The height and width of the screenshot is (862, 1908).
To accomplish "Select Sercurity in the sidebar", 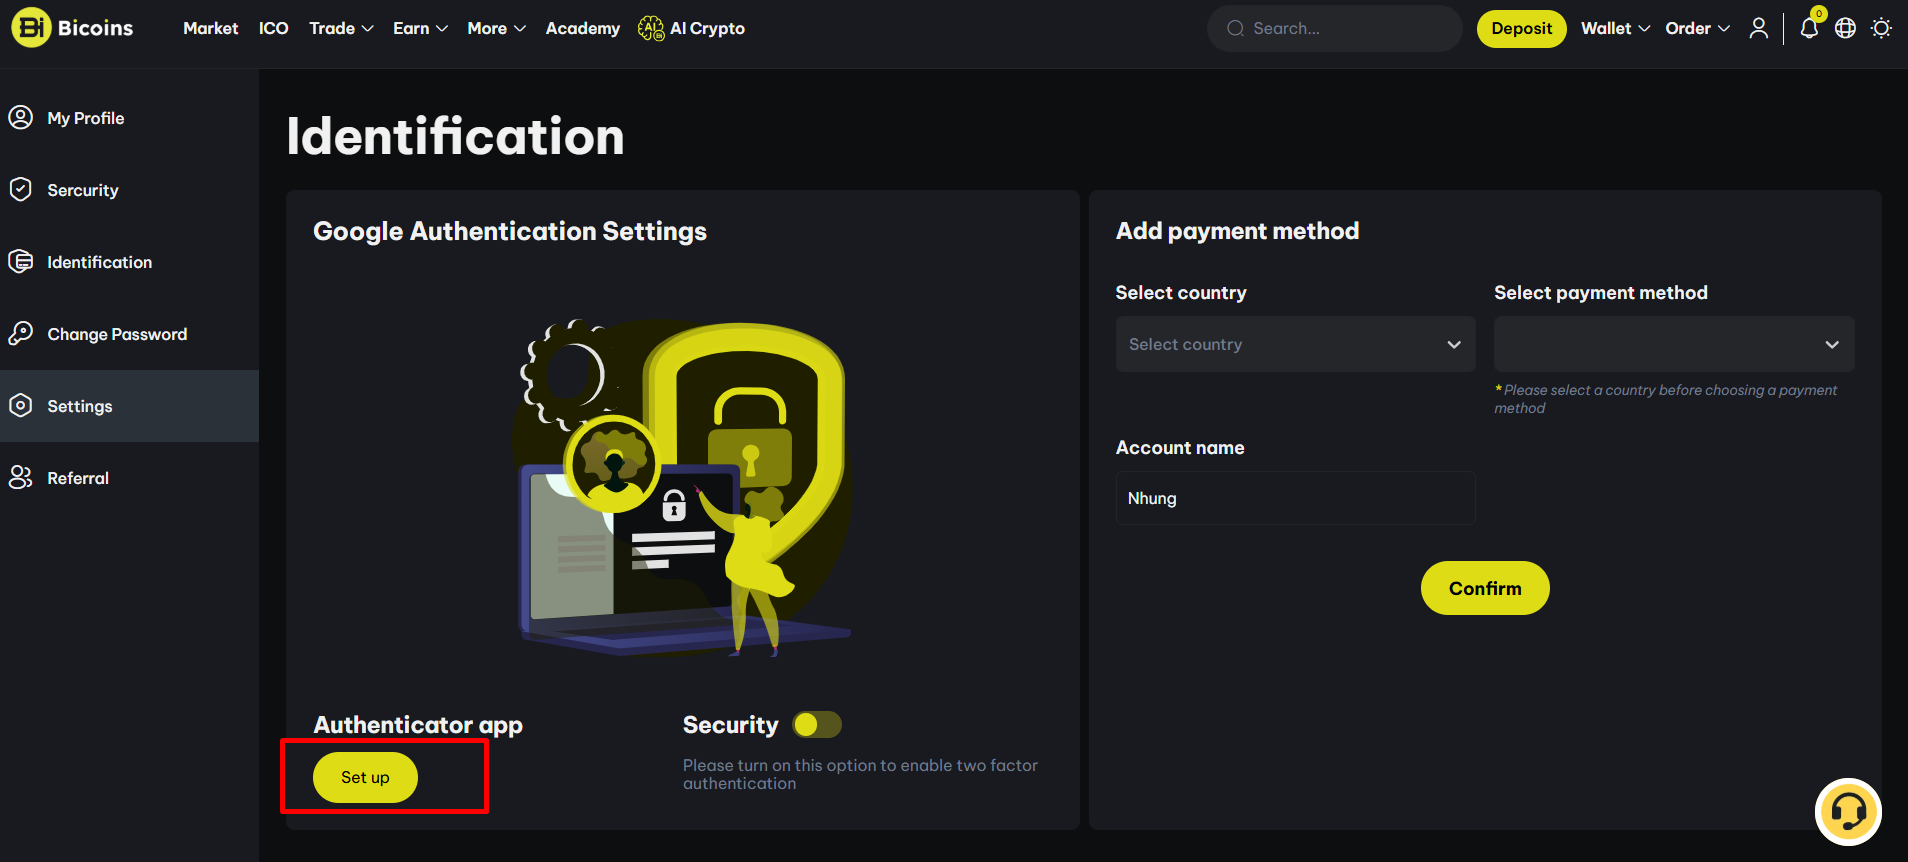I will 83,190.
